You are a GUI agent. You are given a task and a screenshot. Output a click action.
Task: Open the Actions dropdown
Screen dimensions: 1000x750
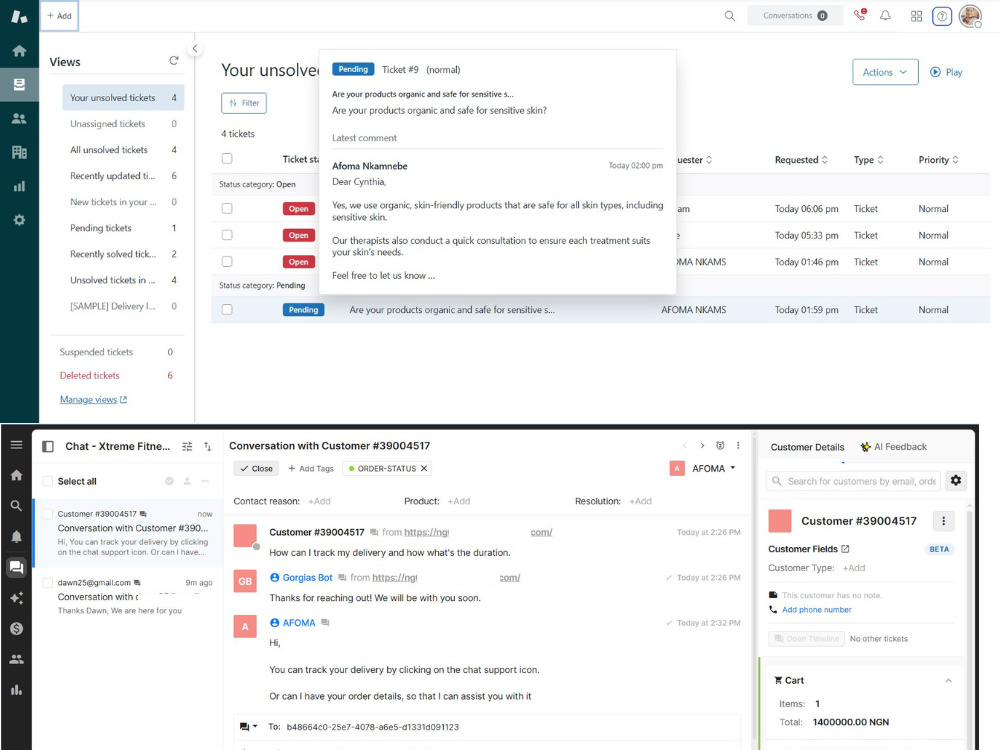(885, 72)
